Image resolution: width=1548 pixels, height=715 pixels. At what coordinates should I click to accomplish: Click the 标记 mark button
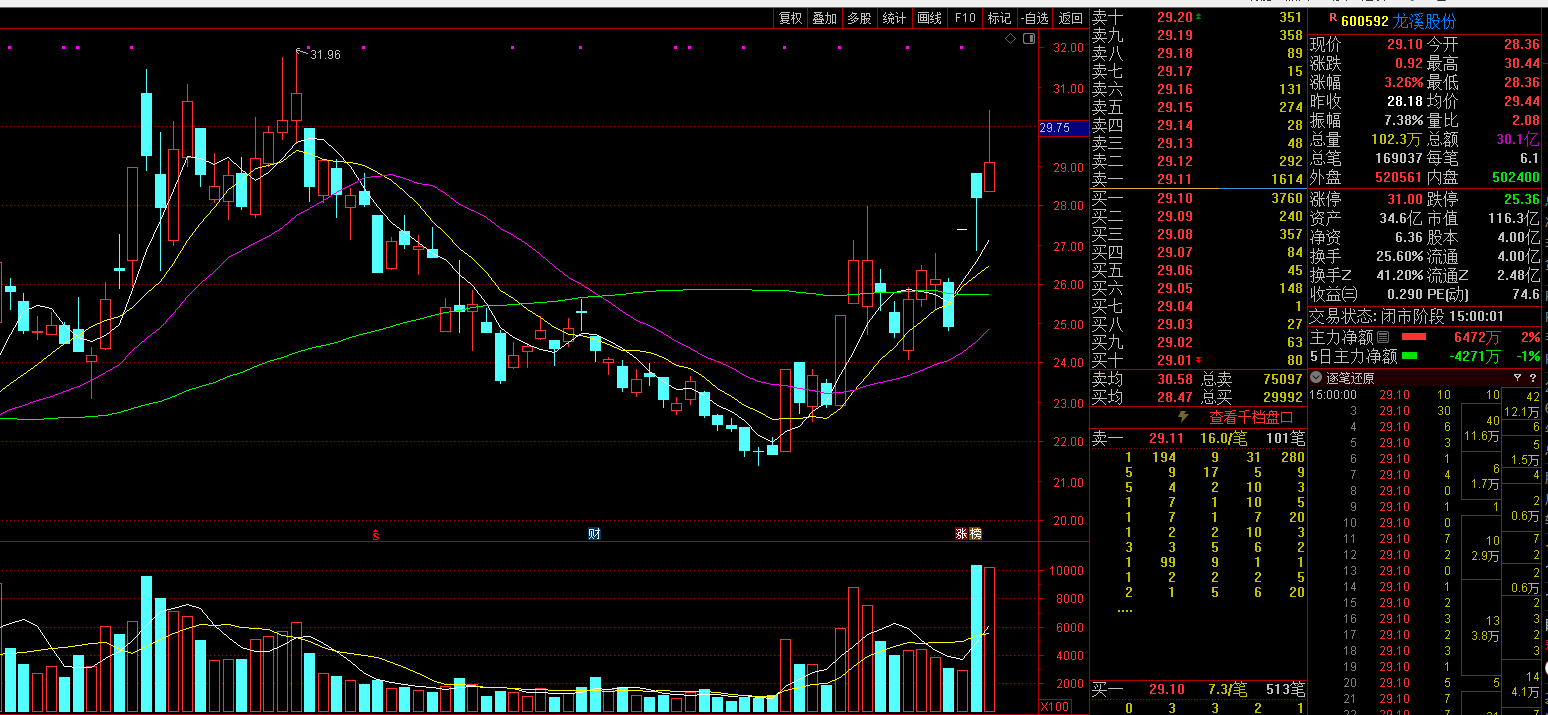(999, 18)
